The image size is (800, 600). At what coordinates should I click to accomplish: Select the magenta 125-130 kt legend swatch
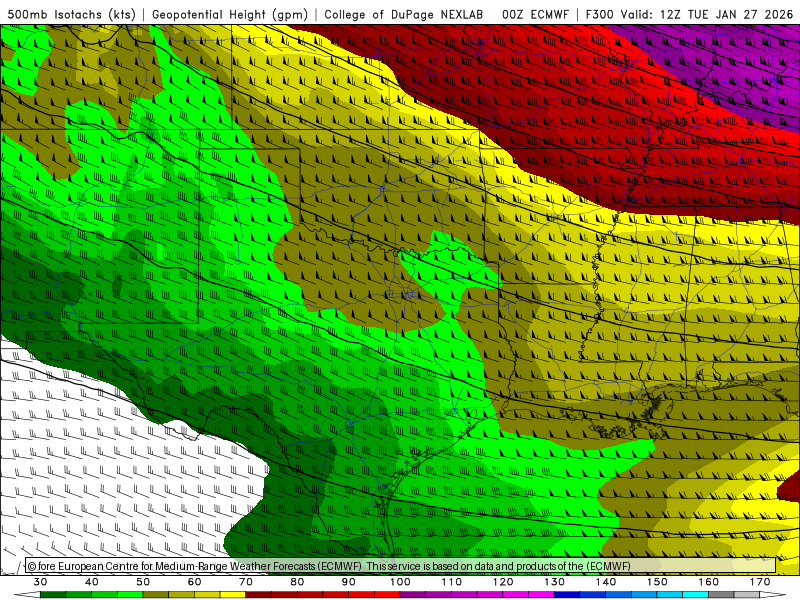point(541,595)
